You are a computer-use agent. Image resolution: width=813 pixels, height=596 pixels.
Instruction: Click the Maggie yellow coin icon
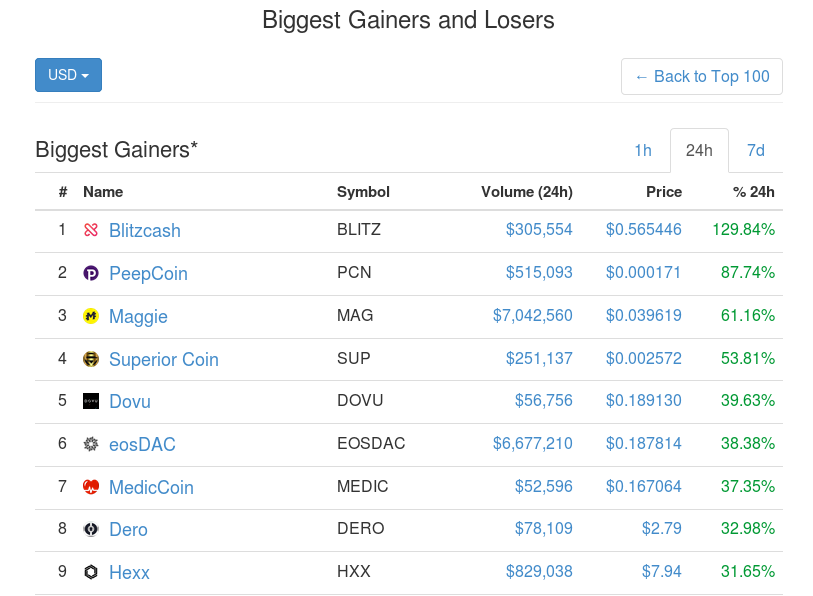(x=91, y=315)
